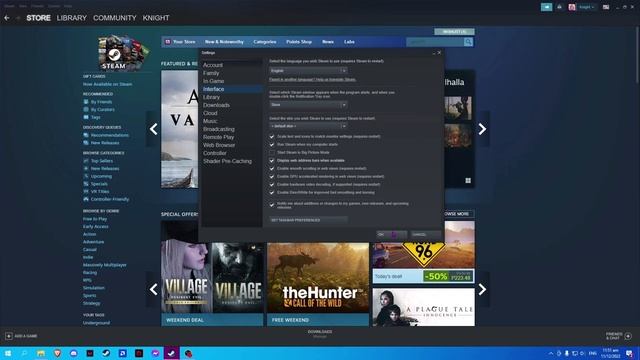Viewport: 640px width, 360px height.
Task: Expand the Knight account dropdown
Action: 587,7
